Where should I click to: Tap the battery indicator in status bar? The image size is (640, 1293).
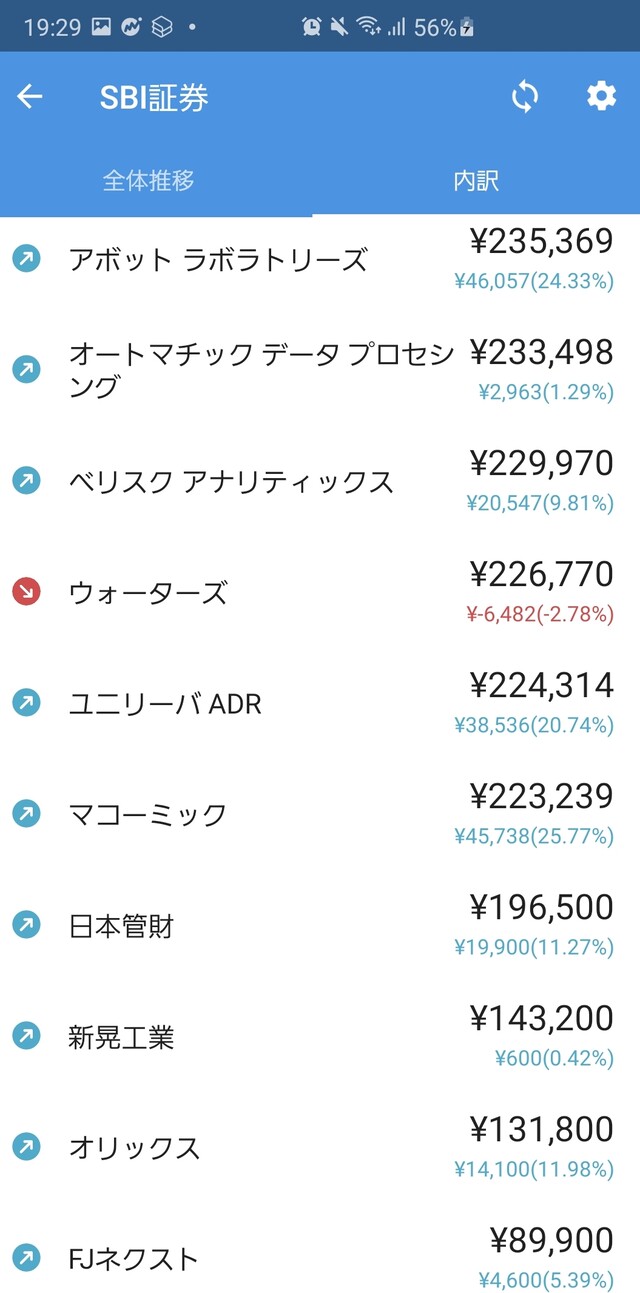pos(467,28)
